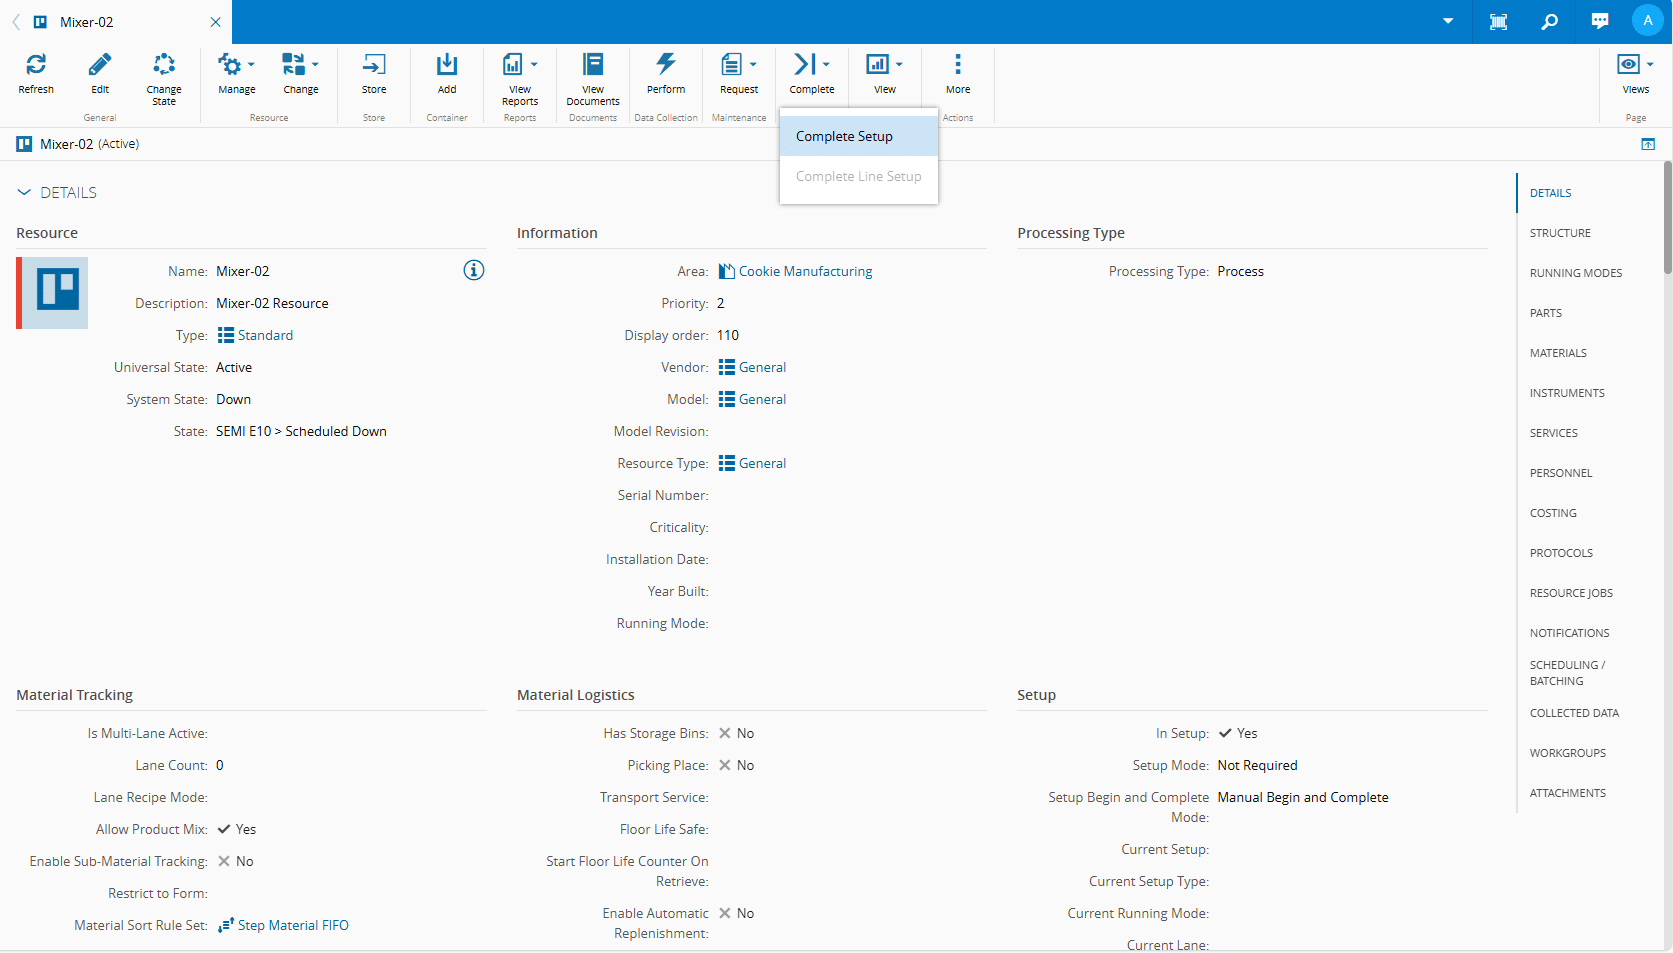Click the Refresh icon in toolbar
The height and width of the screenshot is (953, 1673).
coord(36,66)
